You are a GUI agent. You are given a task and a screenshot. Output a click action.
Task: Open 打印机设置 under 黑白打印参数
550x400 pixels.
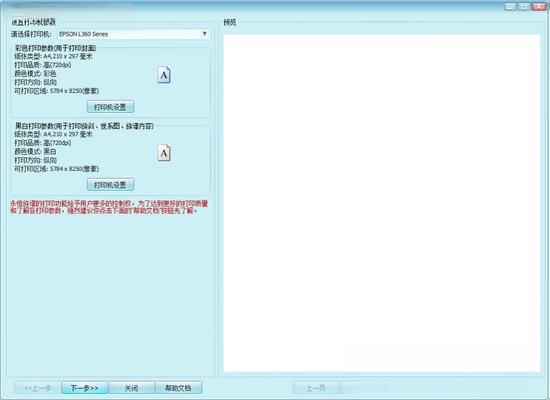[x=110, y=185]
